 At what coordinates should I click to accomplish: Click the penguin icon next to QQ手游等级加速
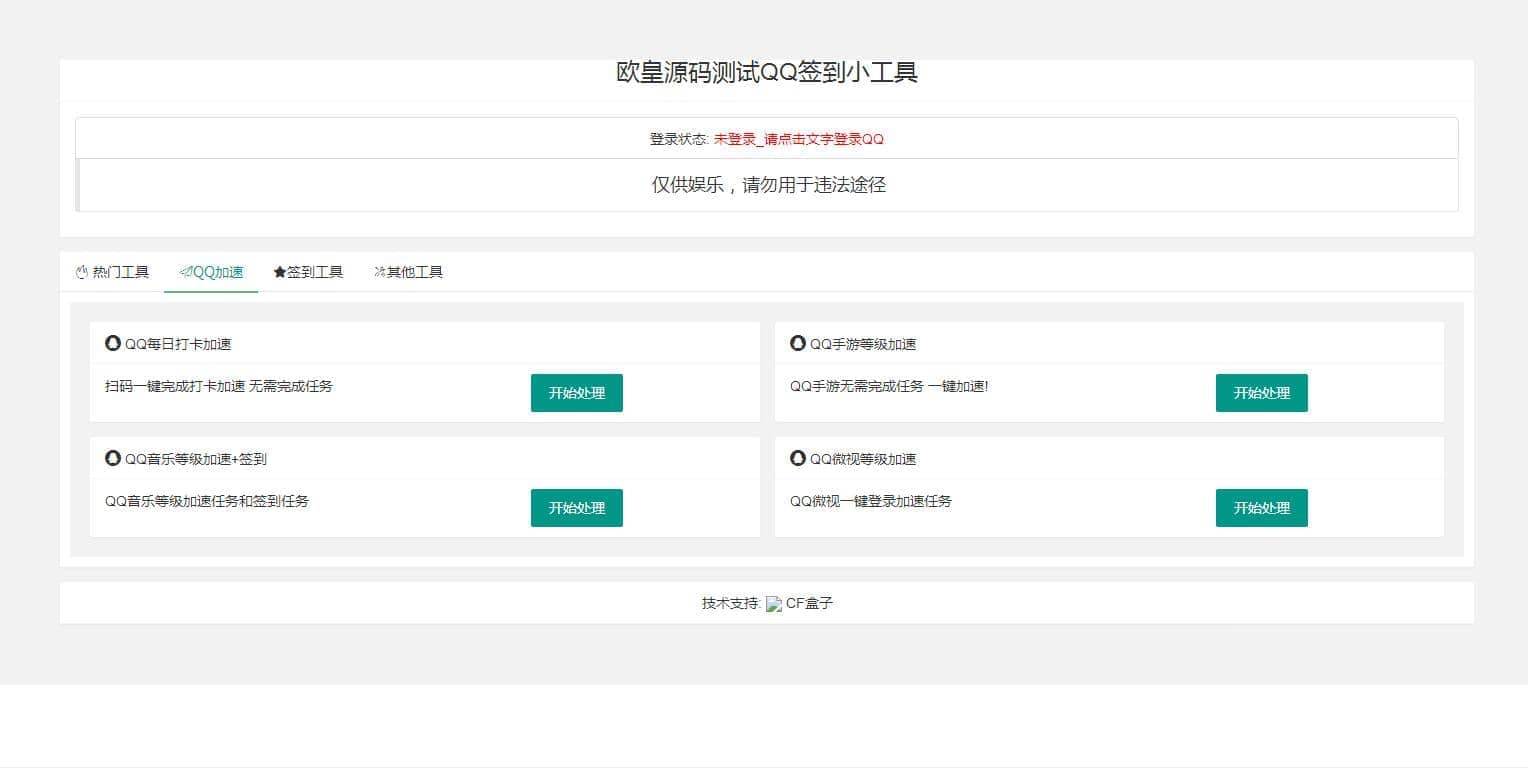click(x=798, y=343)
